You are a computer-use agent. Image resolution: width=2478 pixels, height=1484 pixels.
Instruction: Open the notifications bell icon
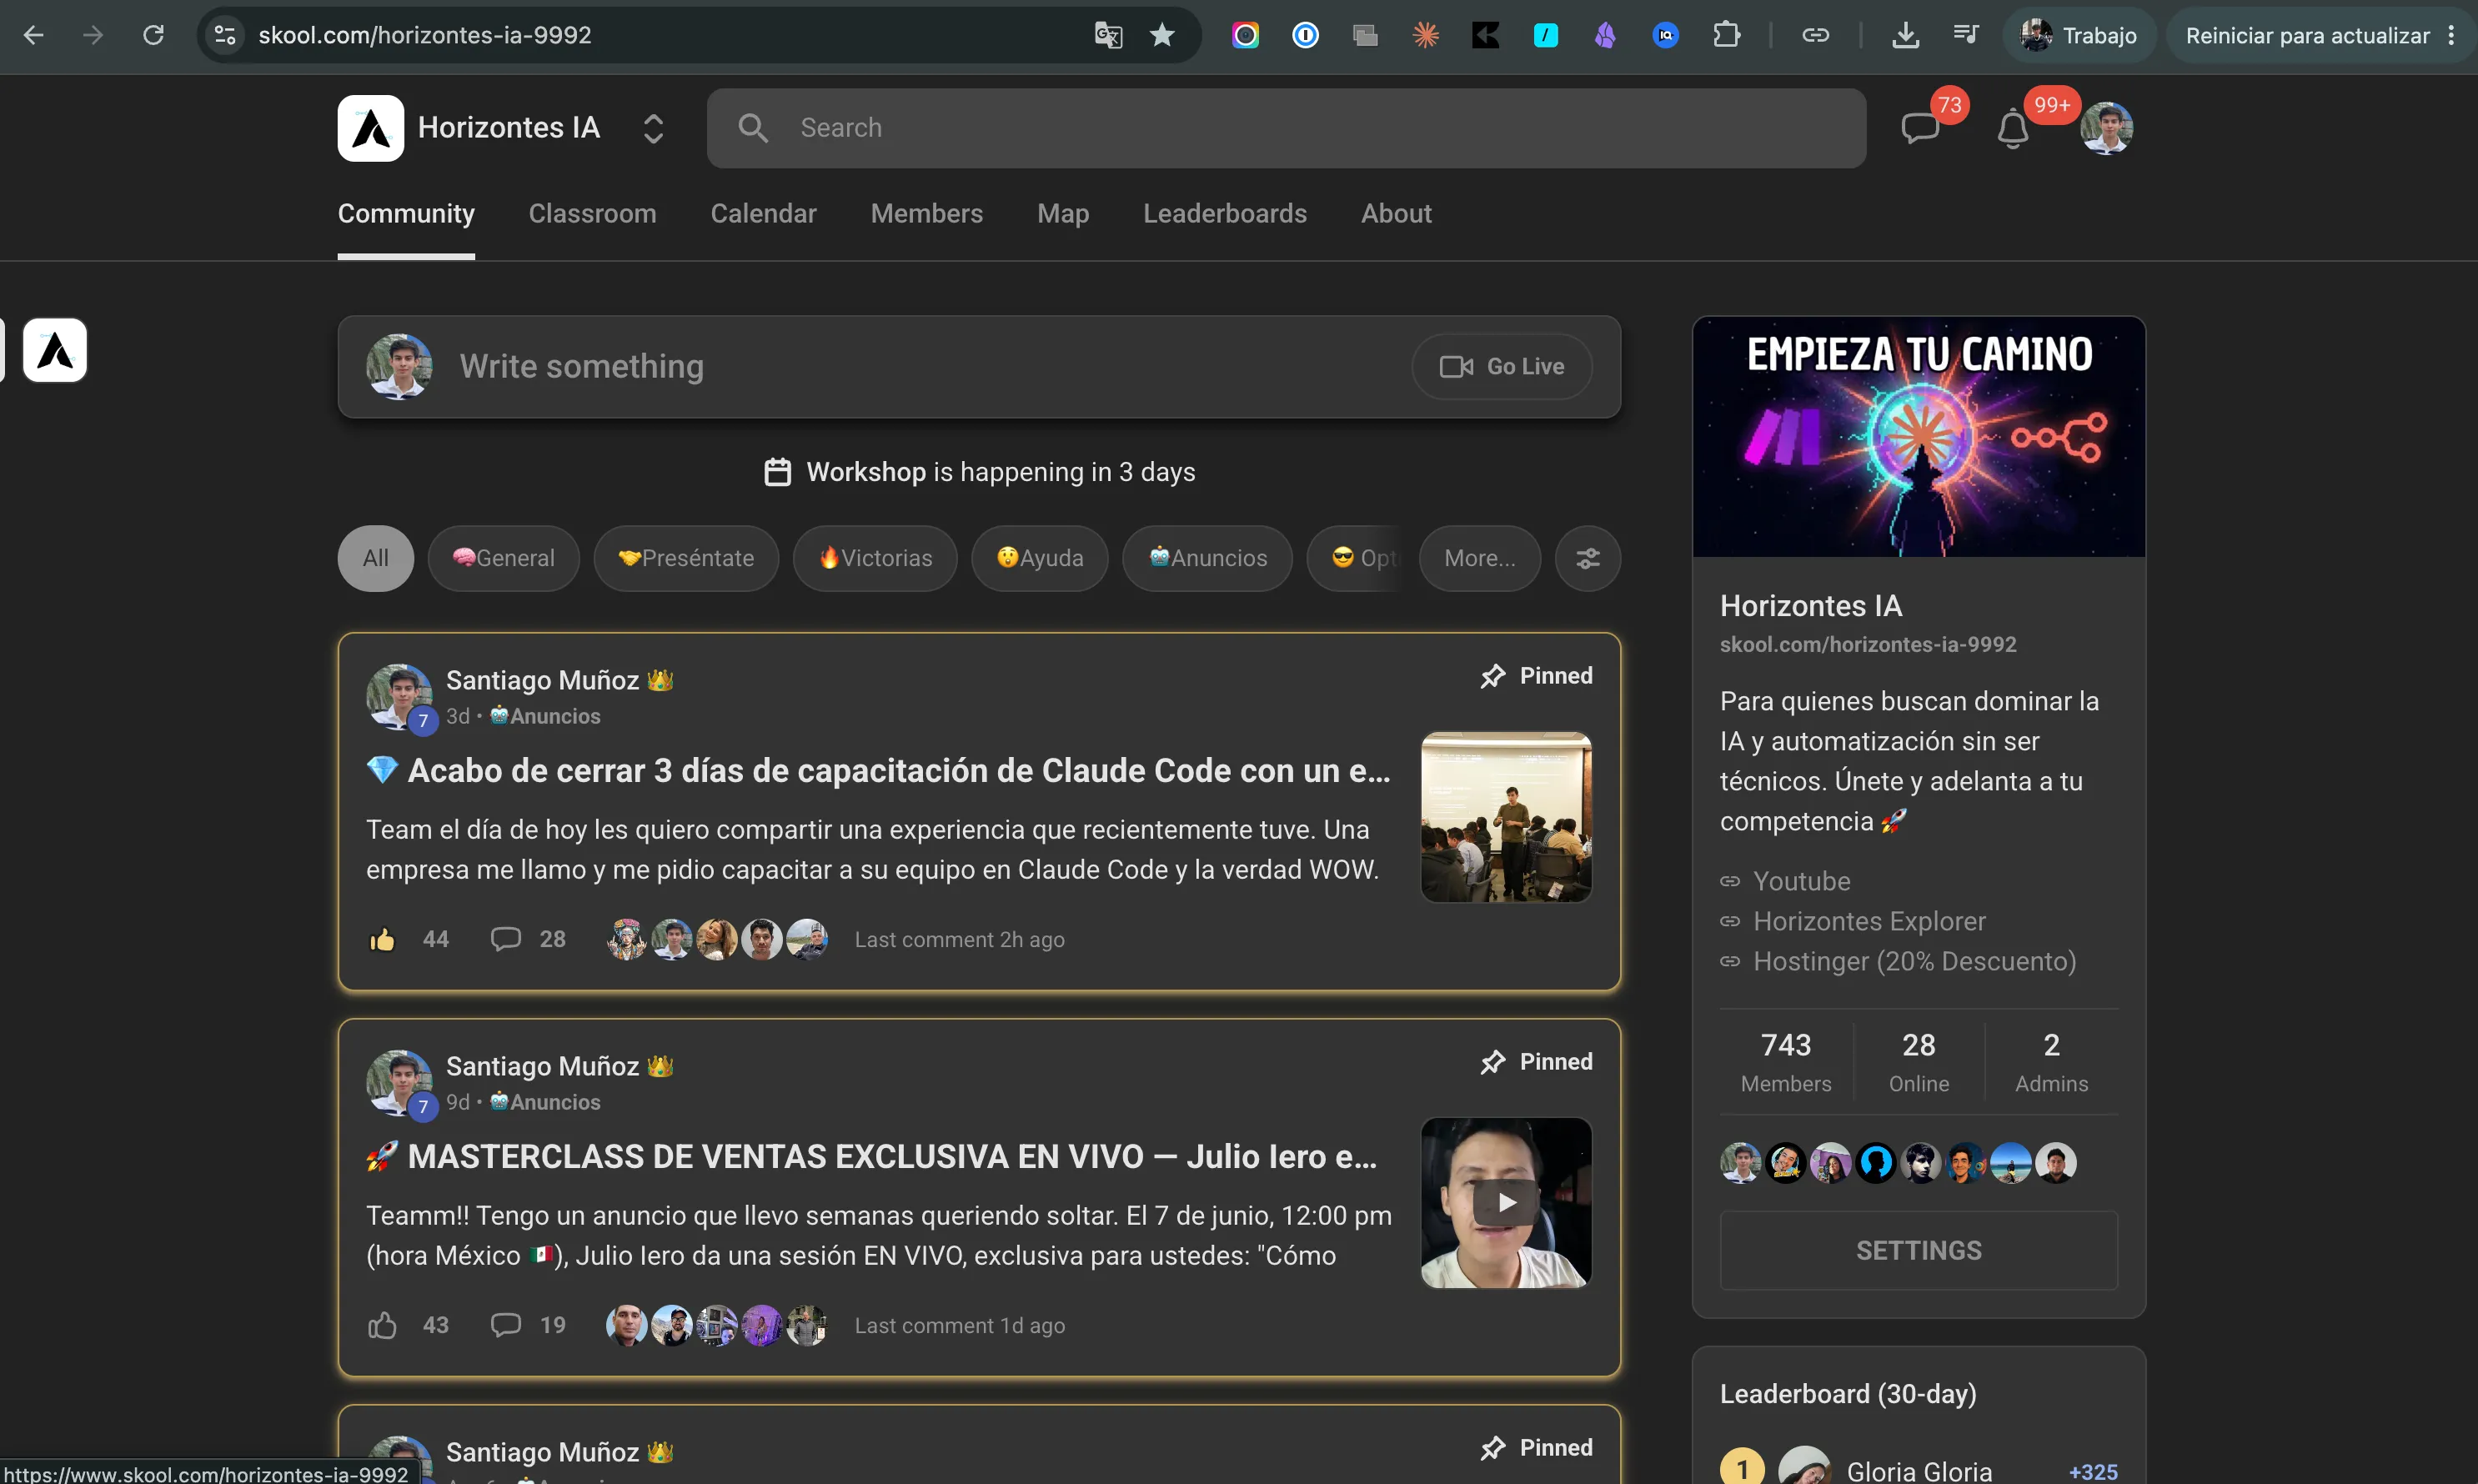(x=2012, y=128)
